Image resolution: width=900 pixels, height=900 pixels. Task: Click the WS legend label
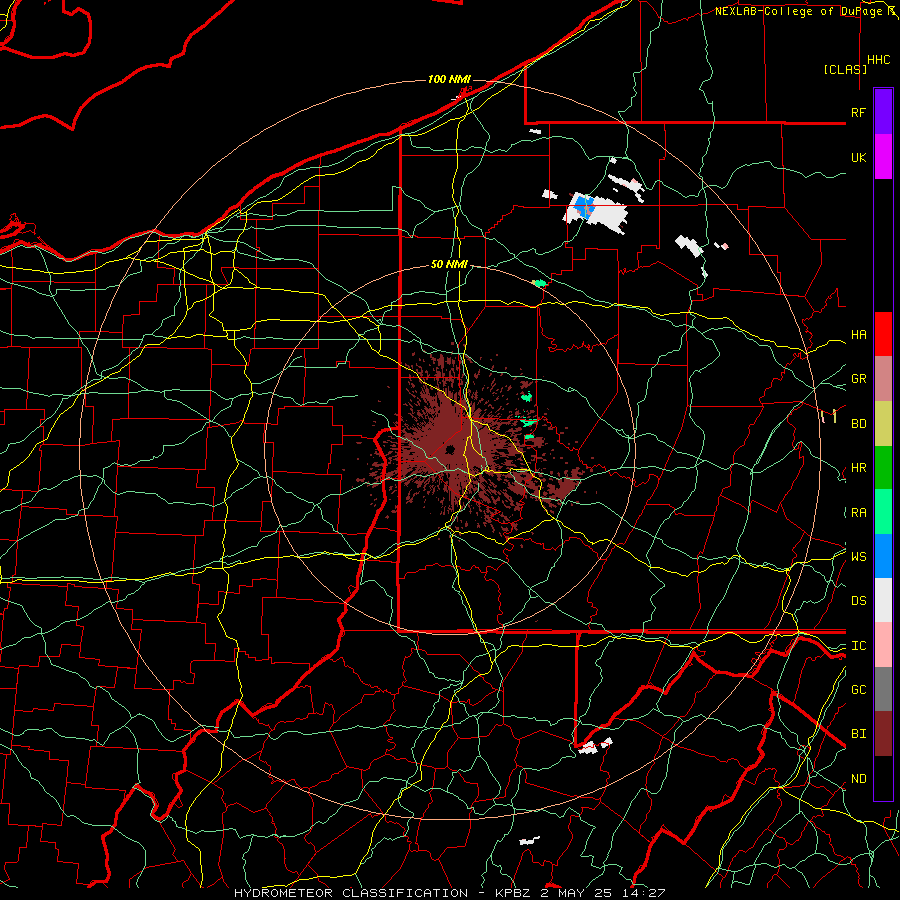pyautogui.click(x=858, y=557)
